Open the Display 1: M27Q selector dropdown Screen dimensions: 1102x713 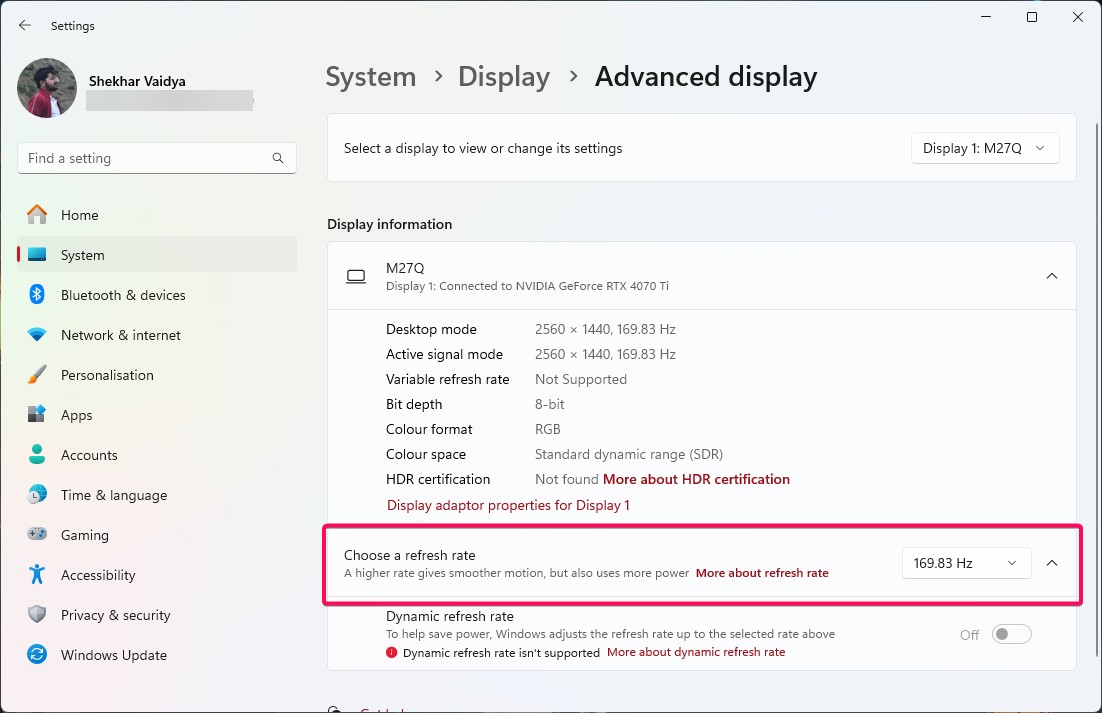[x=984, y=147]
